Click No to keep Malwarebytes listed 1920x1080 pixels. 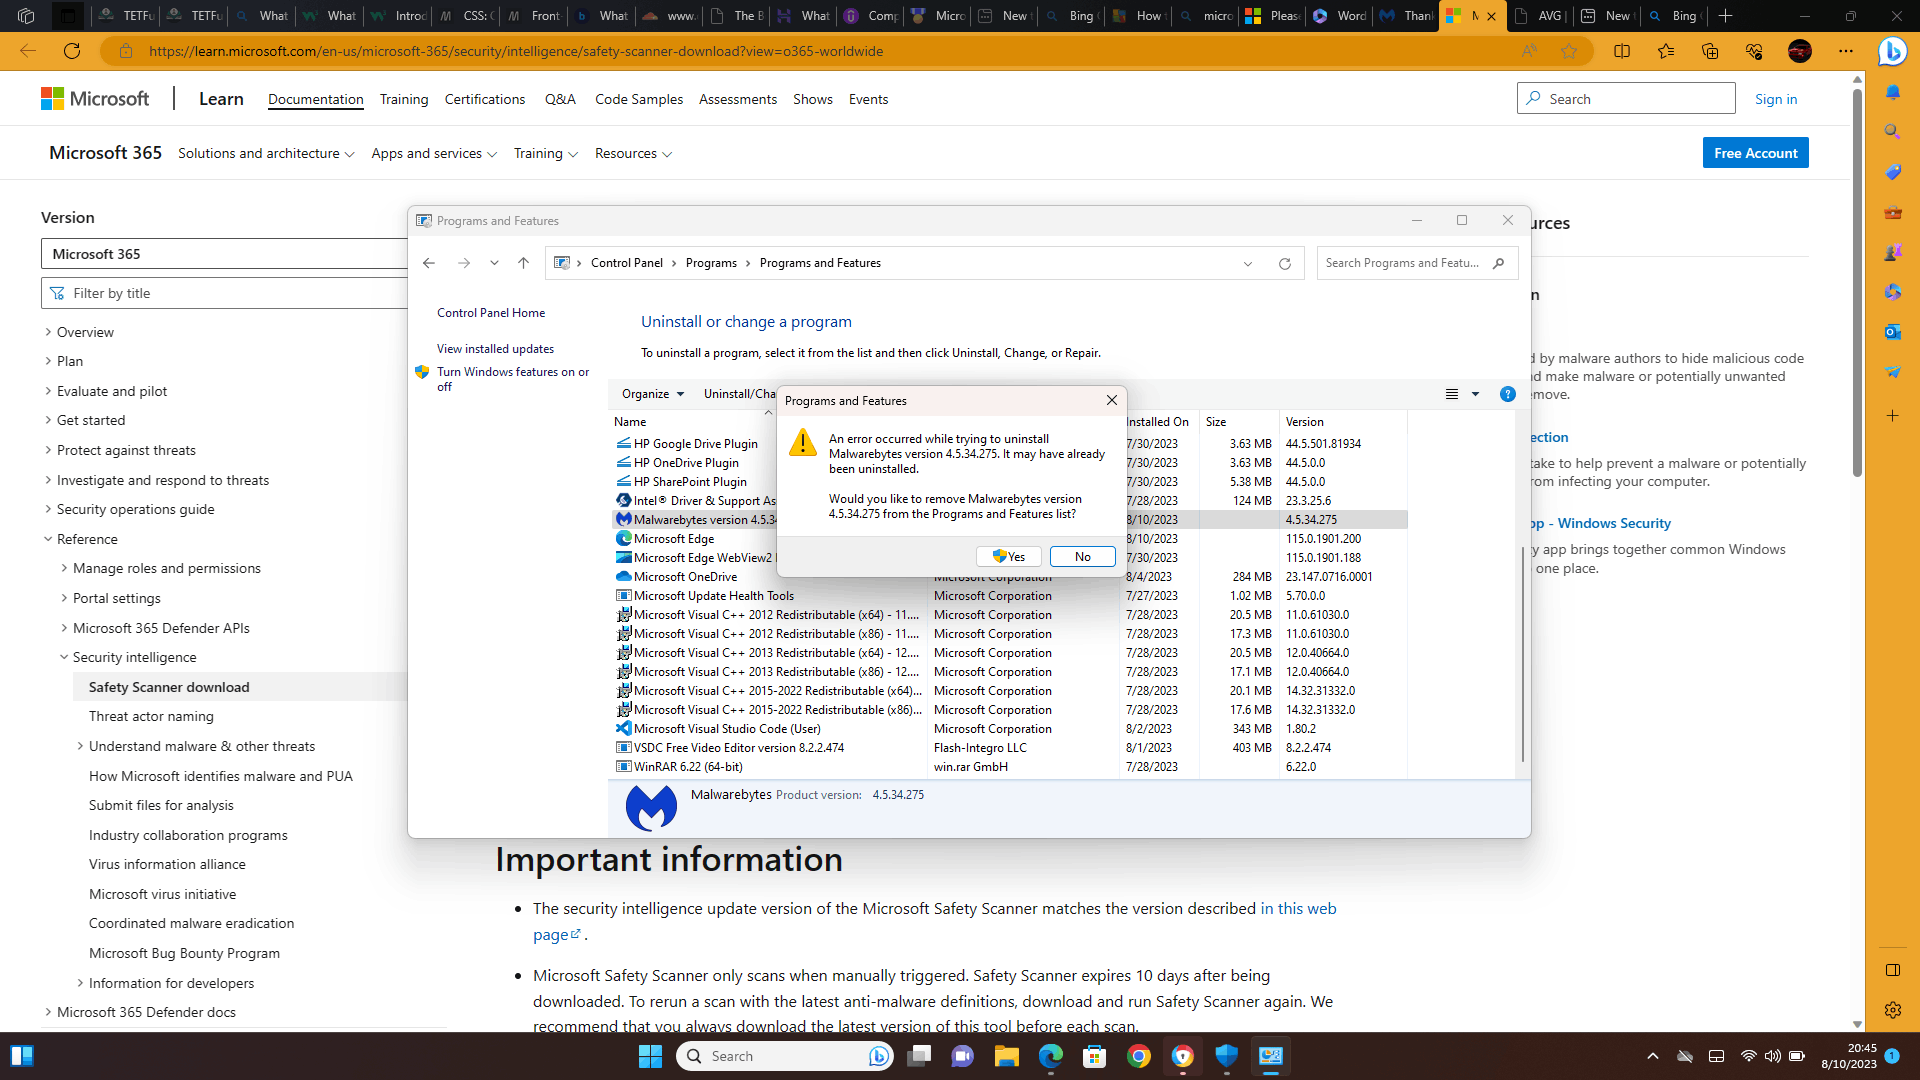[x=1082, y=556]
